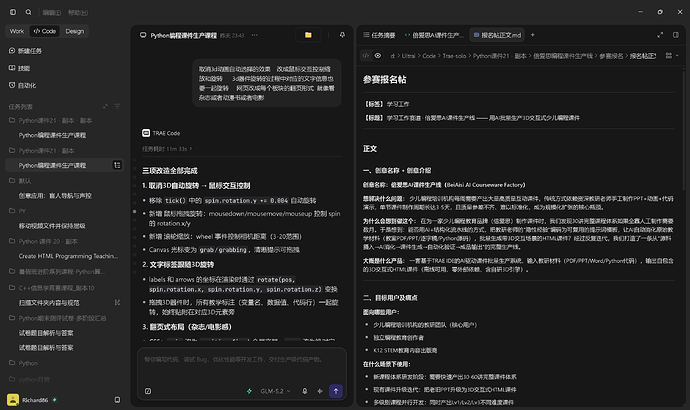Click the sparkle enhance-prompt icon

click(320, 391)
